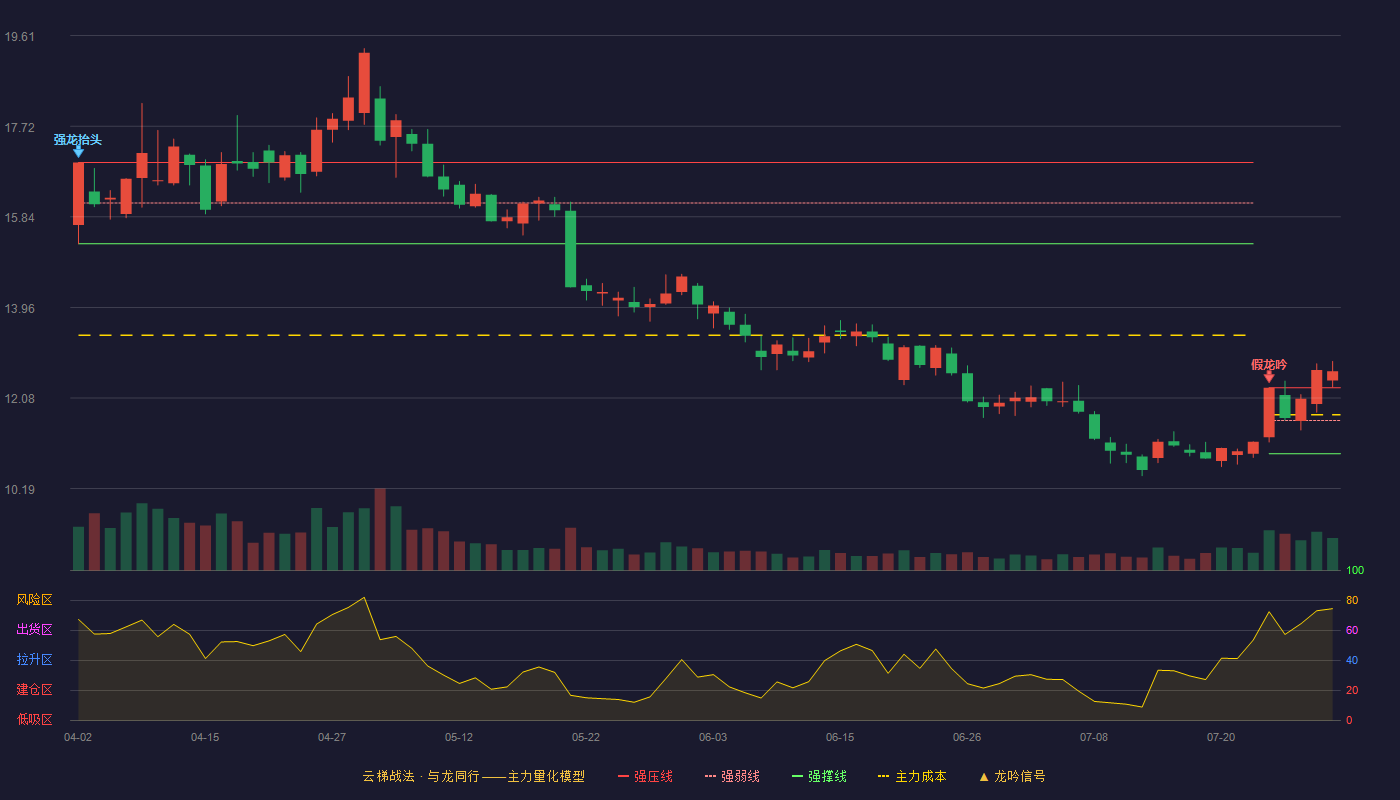Click the 13.96 price axis label

pyautogui.click(x=20, y=309)
